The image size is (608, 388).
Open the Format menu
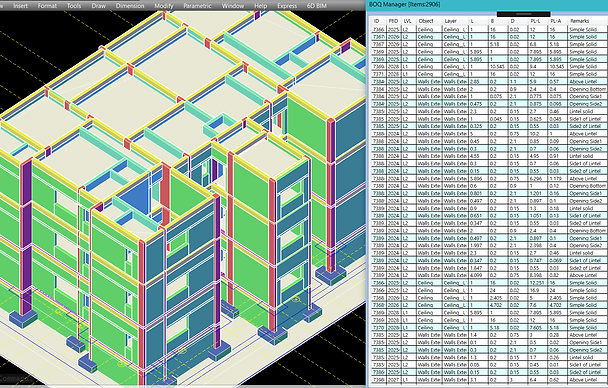(x=47, y=6)
